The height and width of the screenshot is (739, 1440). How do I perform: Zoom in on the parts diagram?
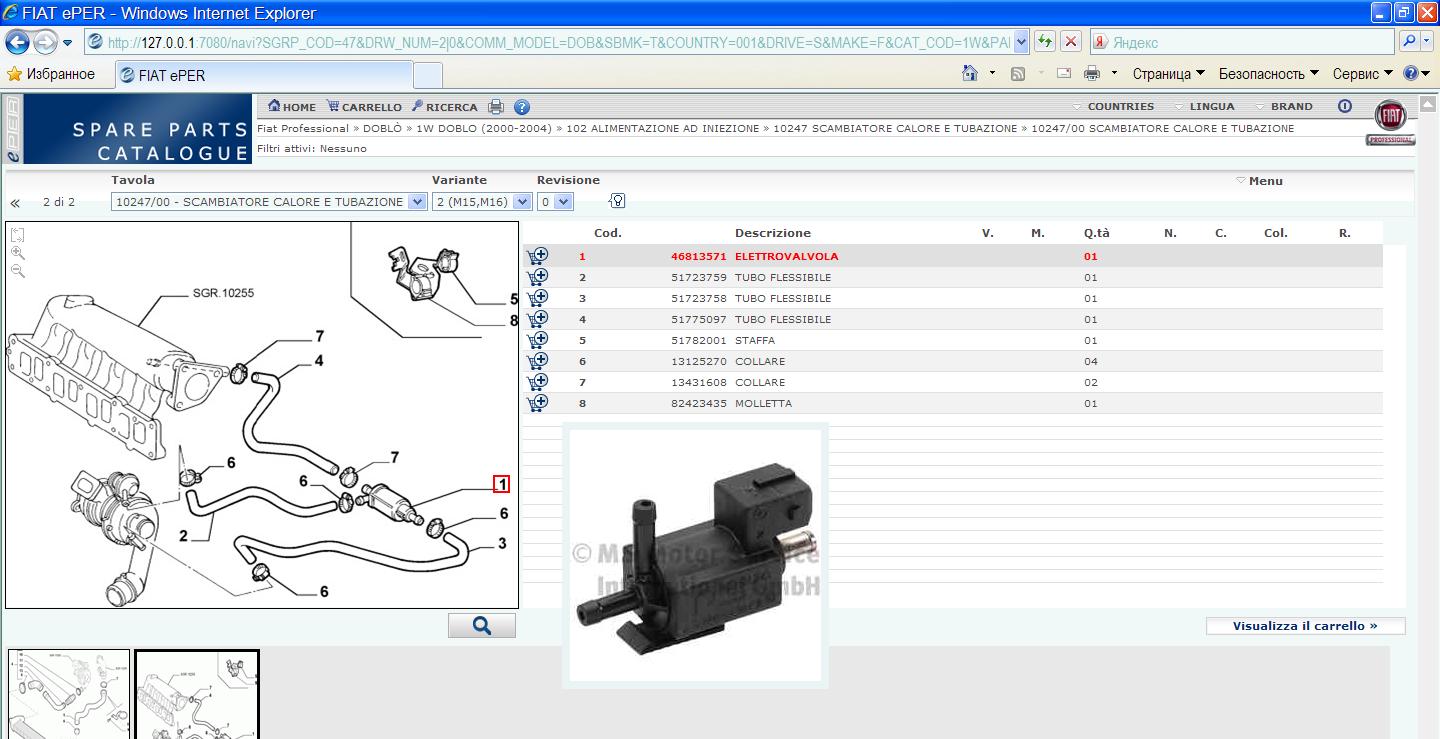click(18, 254)
